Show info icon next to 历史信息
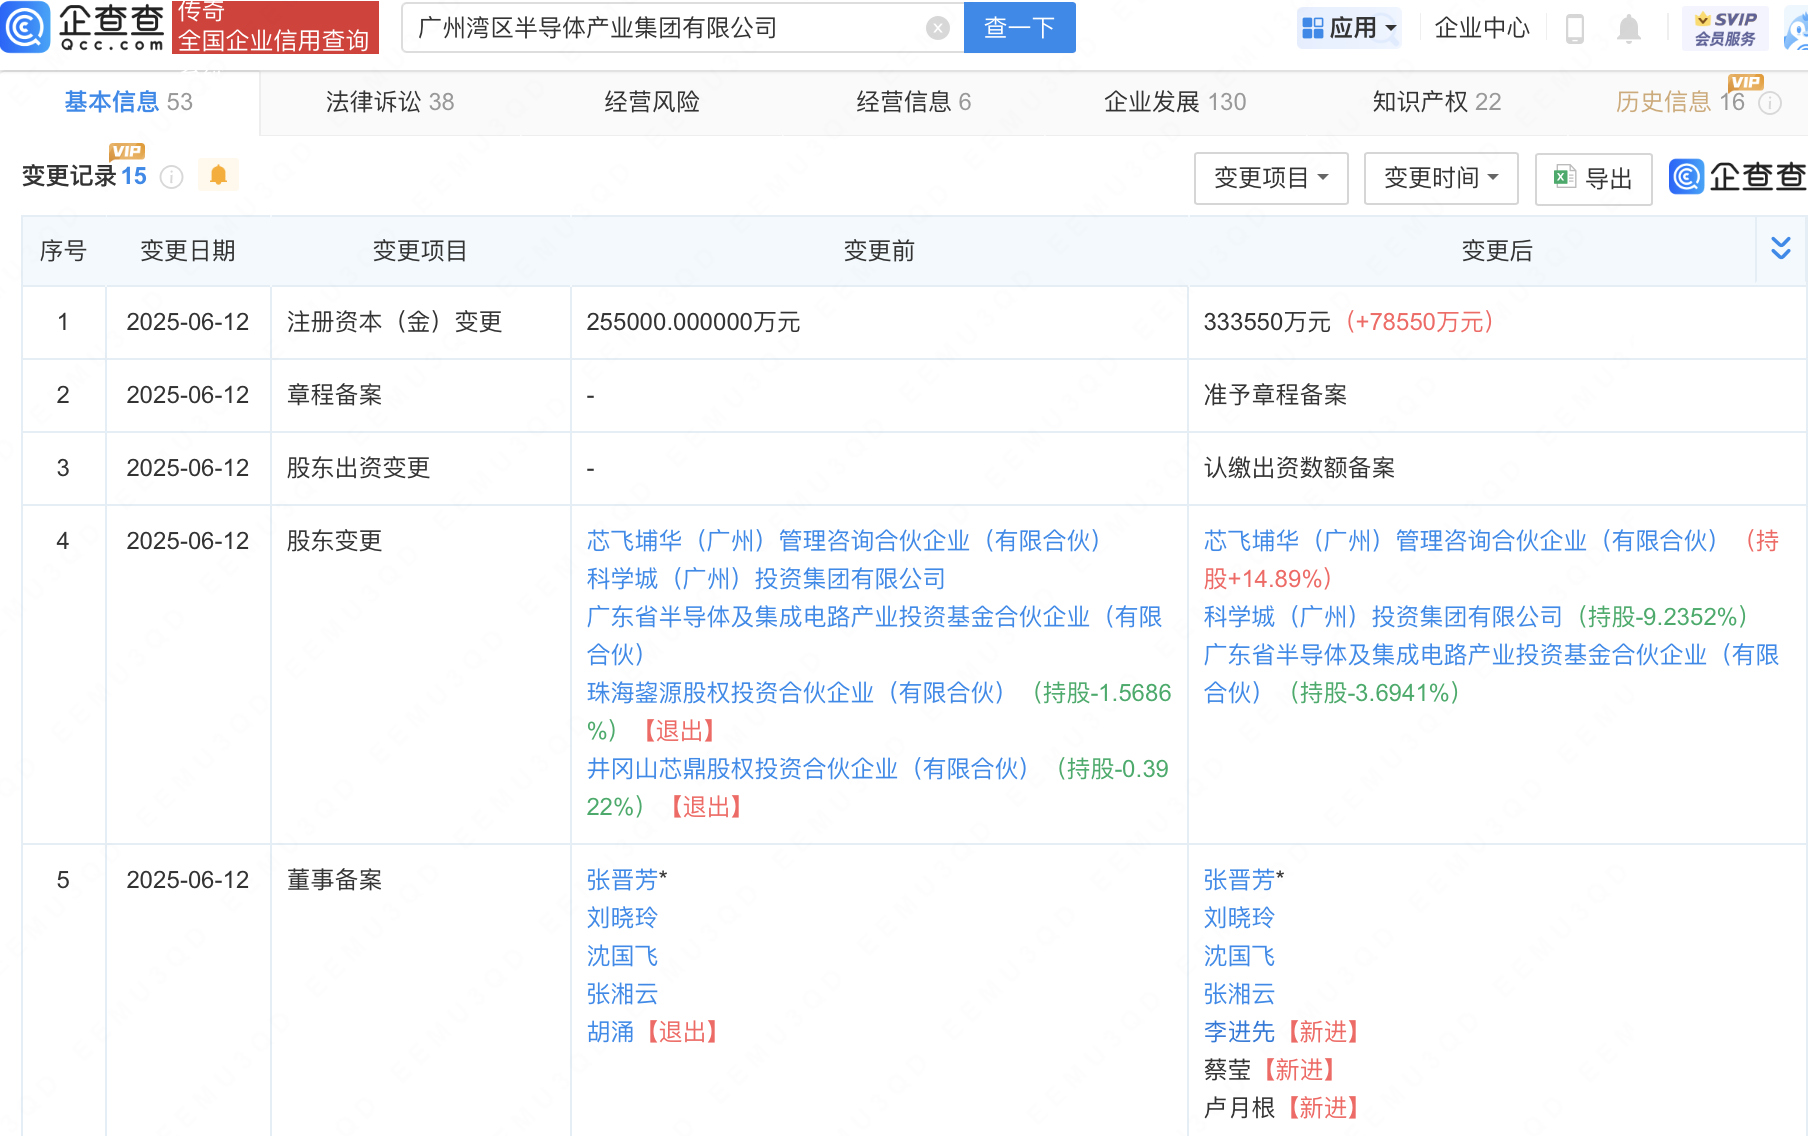Viewport: 1808px width, 1136px height. click(1770, 103)
